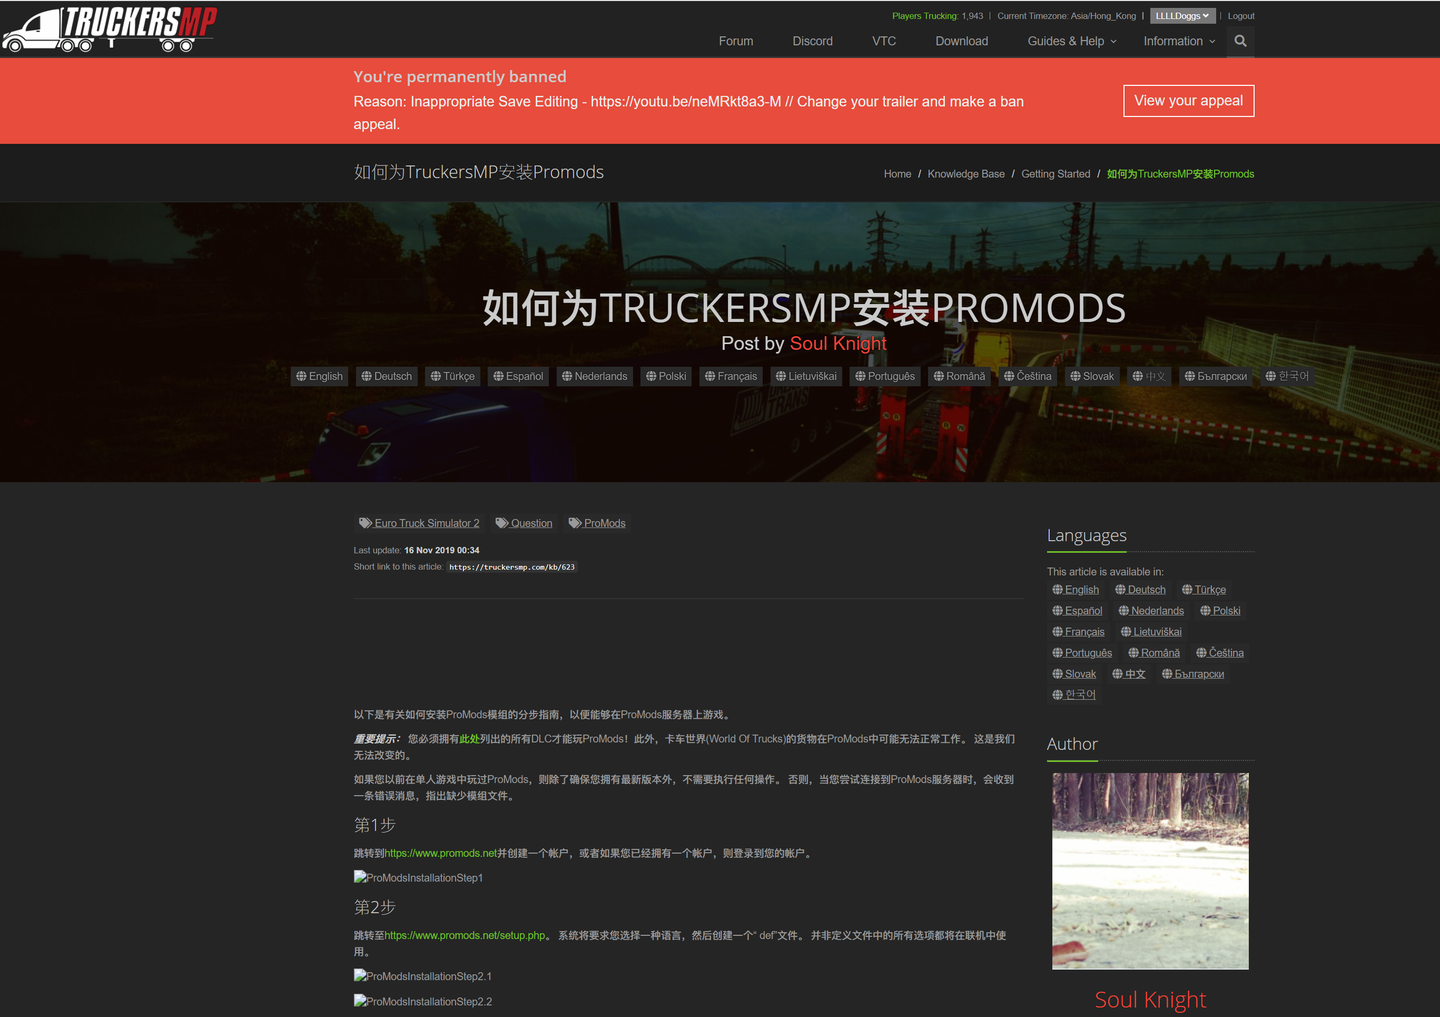Click the ProModsInstallationStep1 broken image

(x=418, y=878)
